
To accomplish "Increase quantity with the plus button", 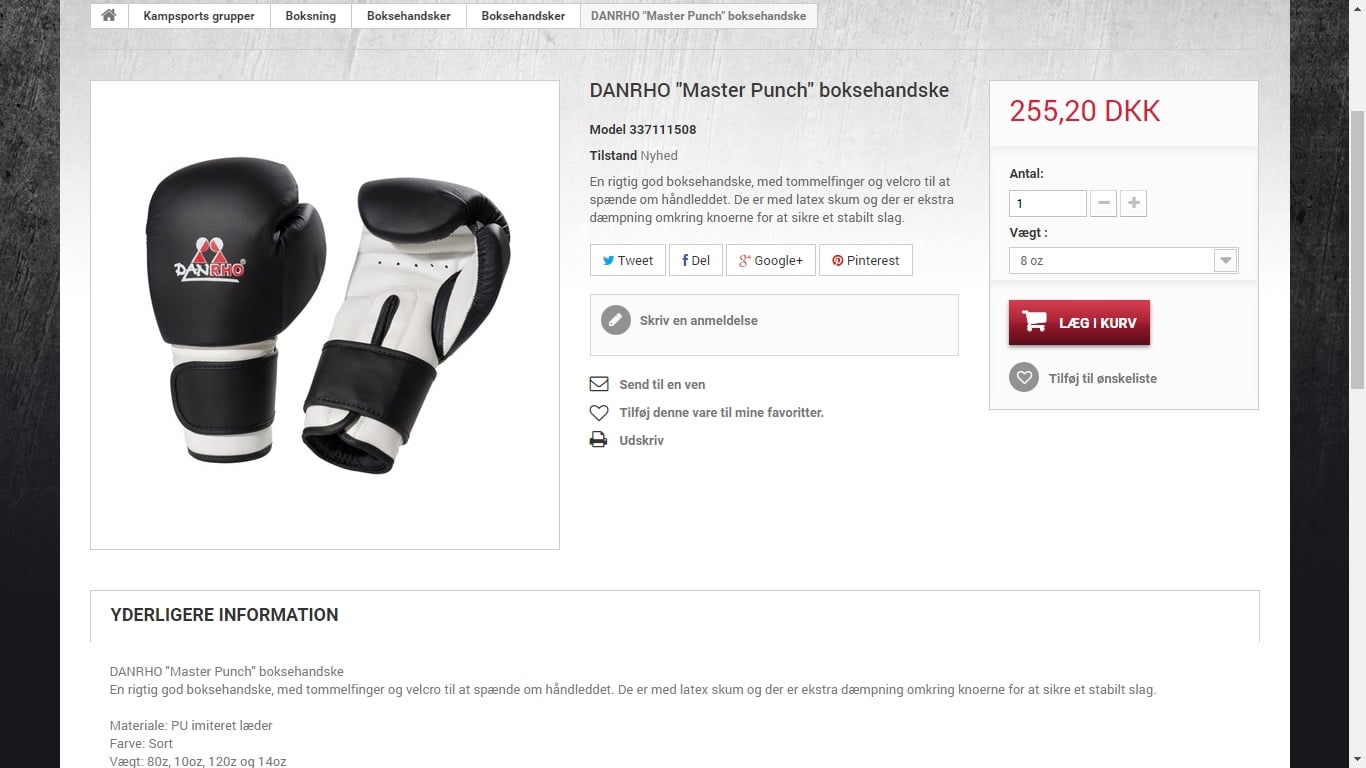I will pyautogui.click(x=1133, y=203).
